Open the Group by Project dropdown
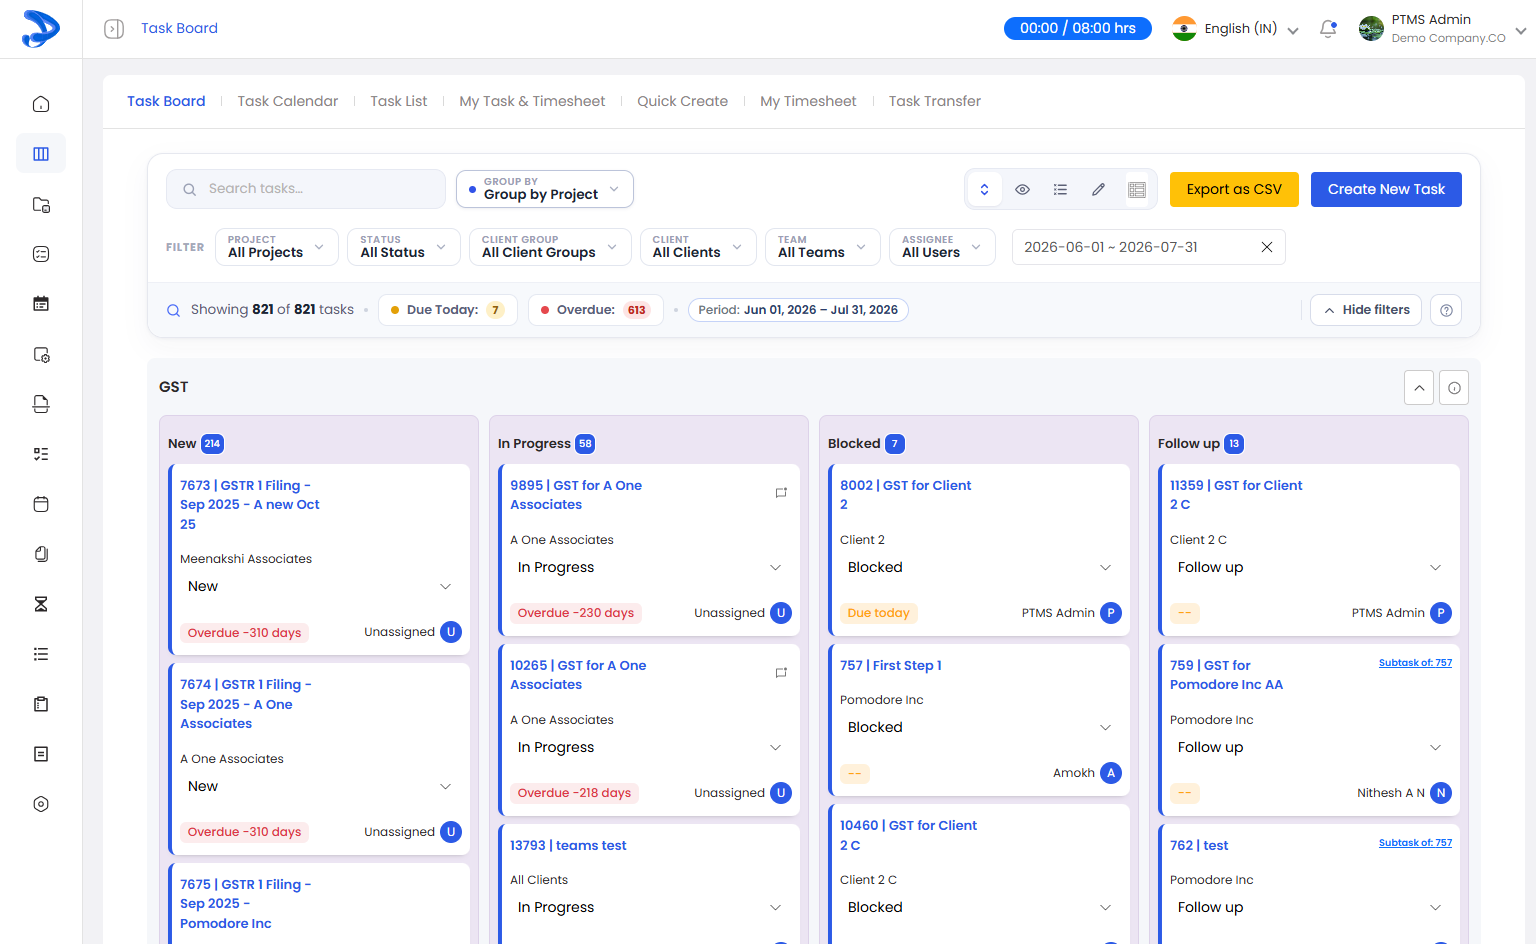 click(x=545, y=189)
